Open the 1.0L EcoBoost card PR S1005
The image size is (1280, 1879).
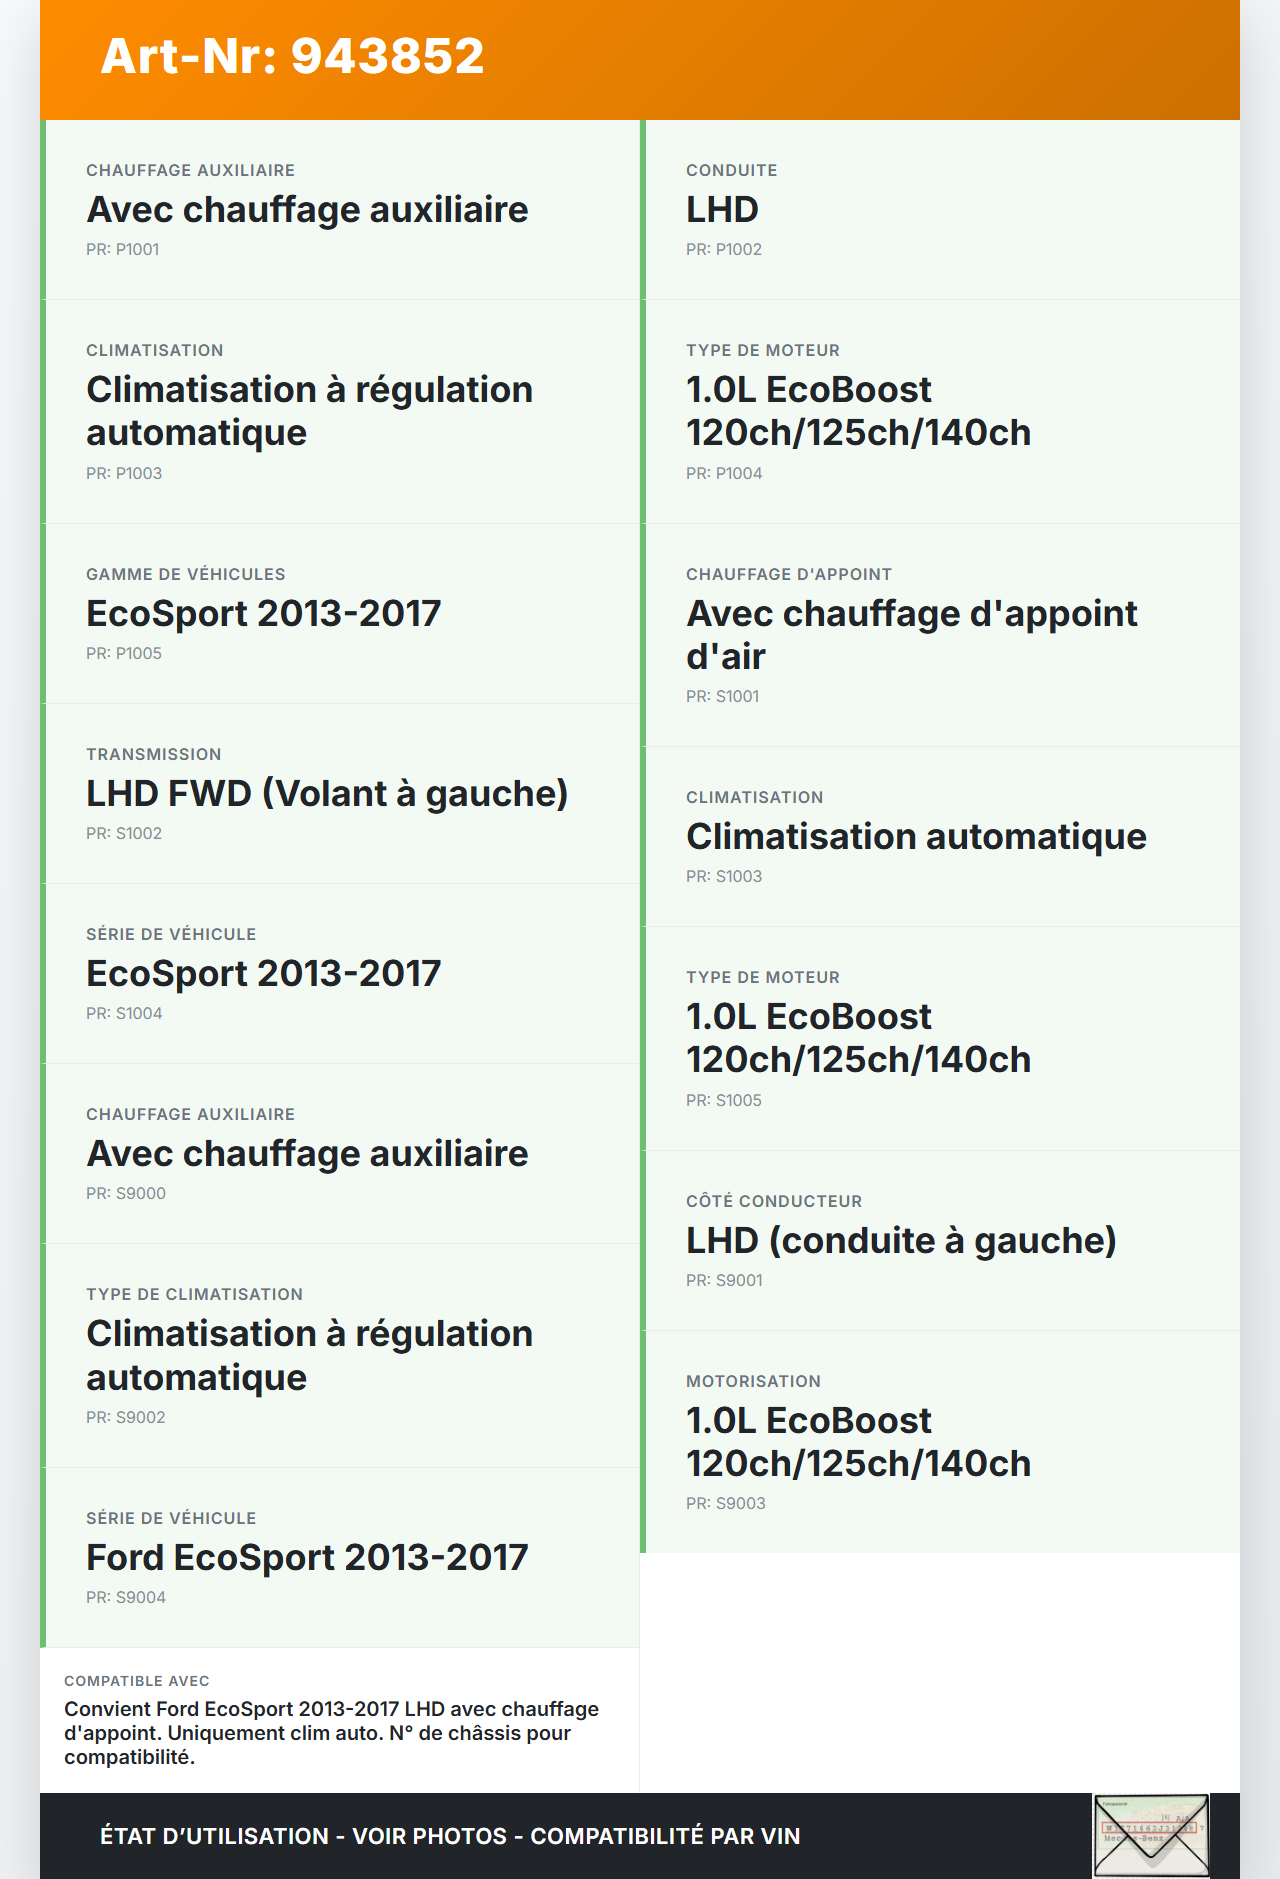click(x=940, y=1038)
